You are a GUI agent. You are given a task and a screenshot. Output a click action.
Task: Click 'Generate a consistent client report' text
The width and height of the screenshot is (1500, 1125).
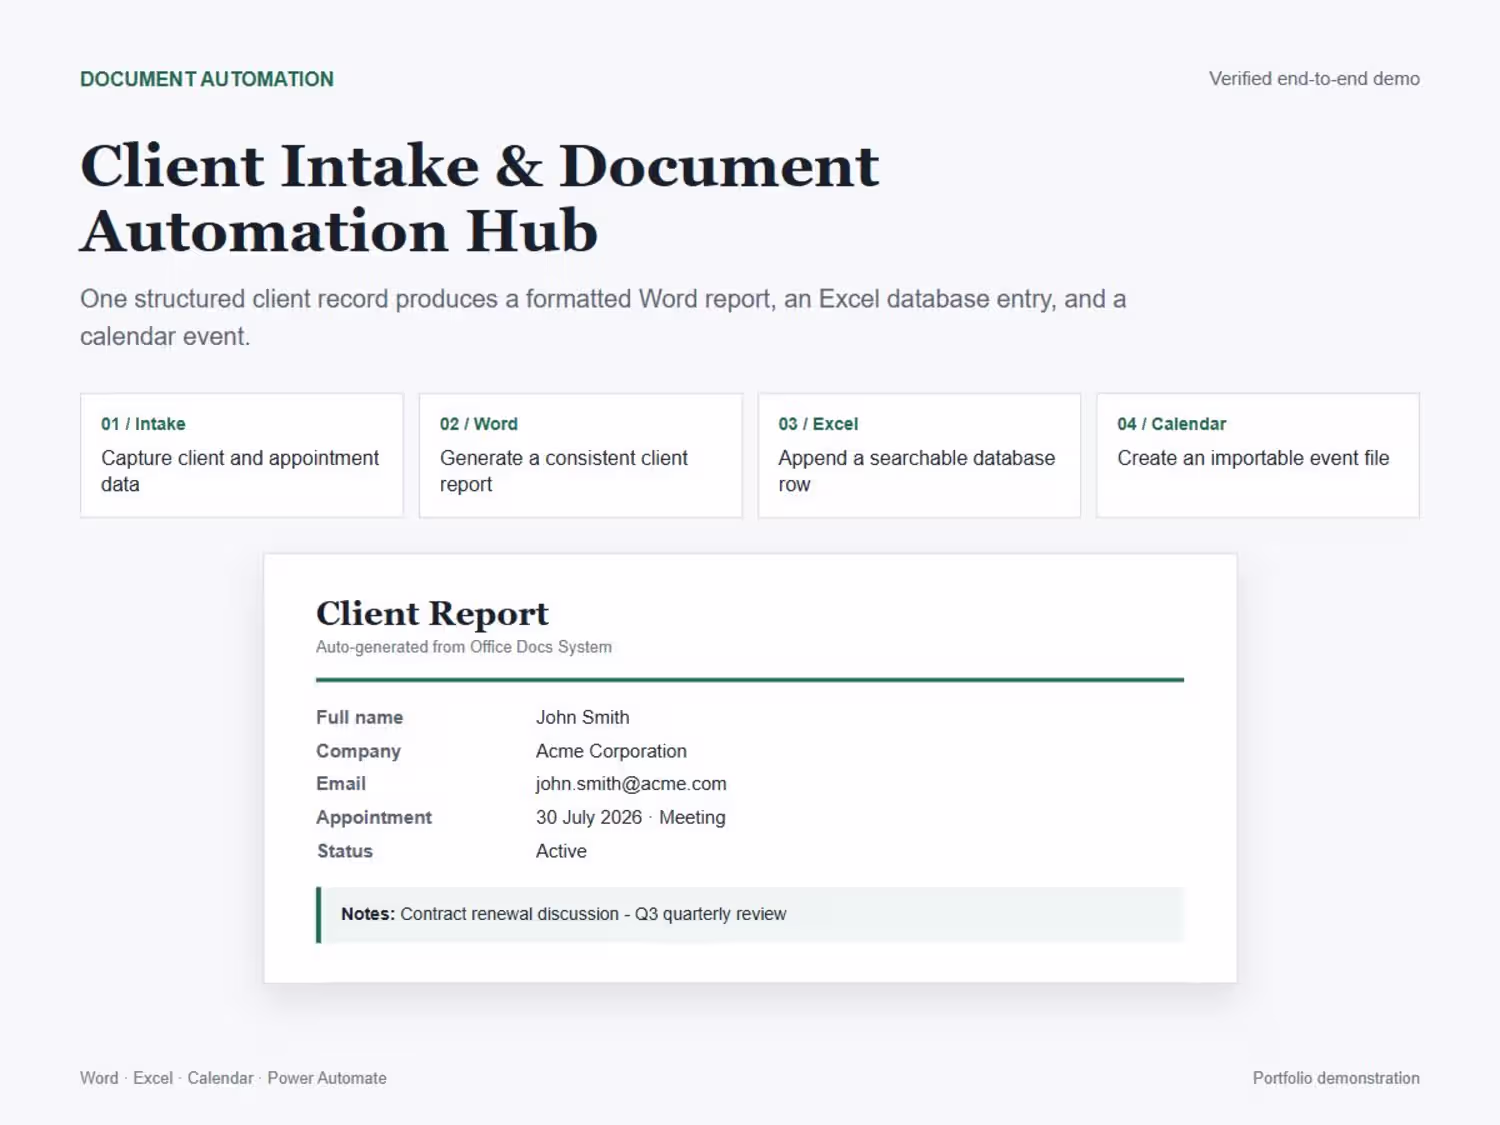pyautogui.click(x=564, y=471)
